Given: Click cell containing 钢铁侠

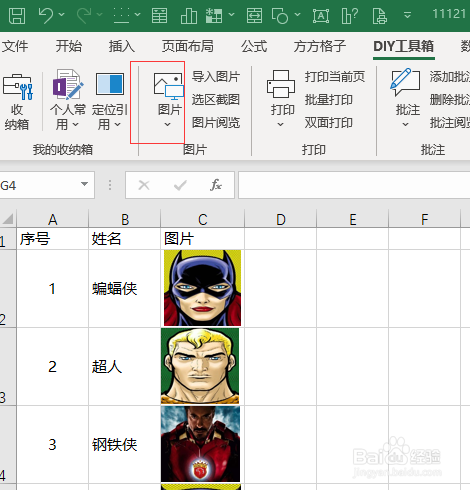Looking at the screenshot, I should pyautogui.click(x=125, y=444).
